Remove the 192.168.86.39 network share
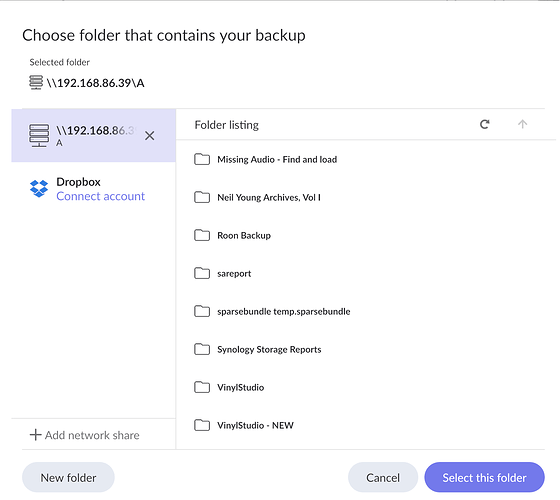Viewport: 560px width, 500px height. pos(150,136)
